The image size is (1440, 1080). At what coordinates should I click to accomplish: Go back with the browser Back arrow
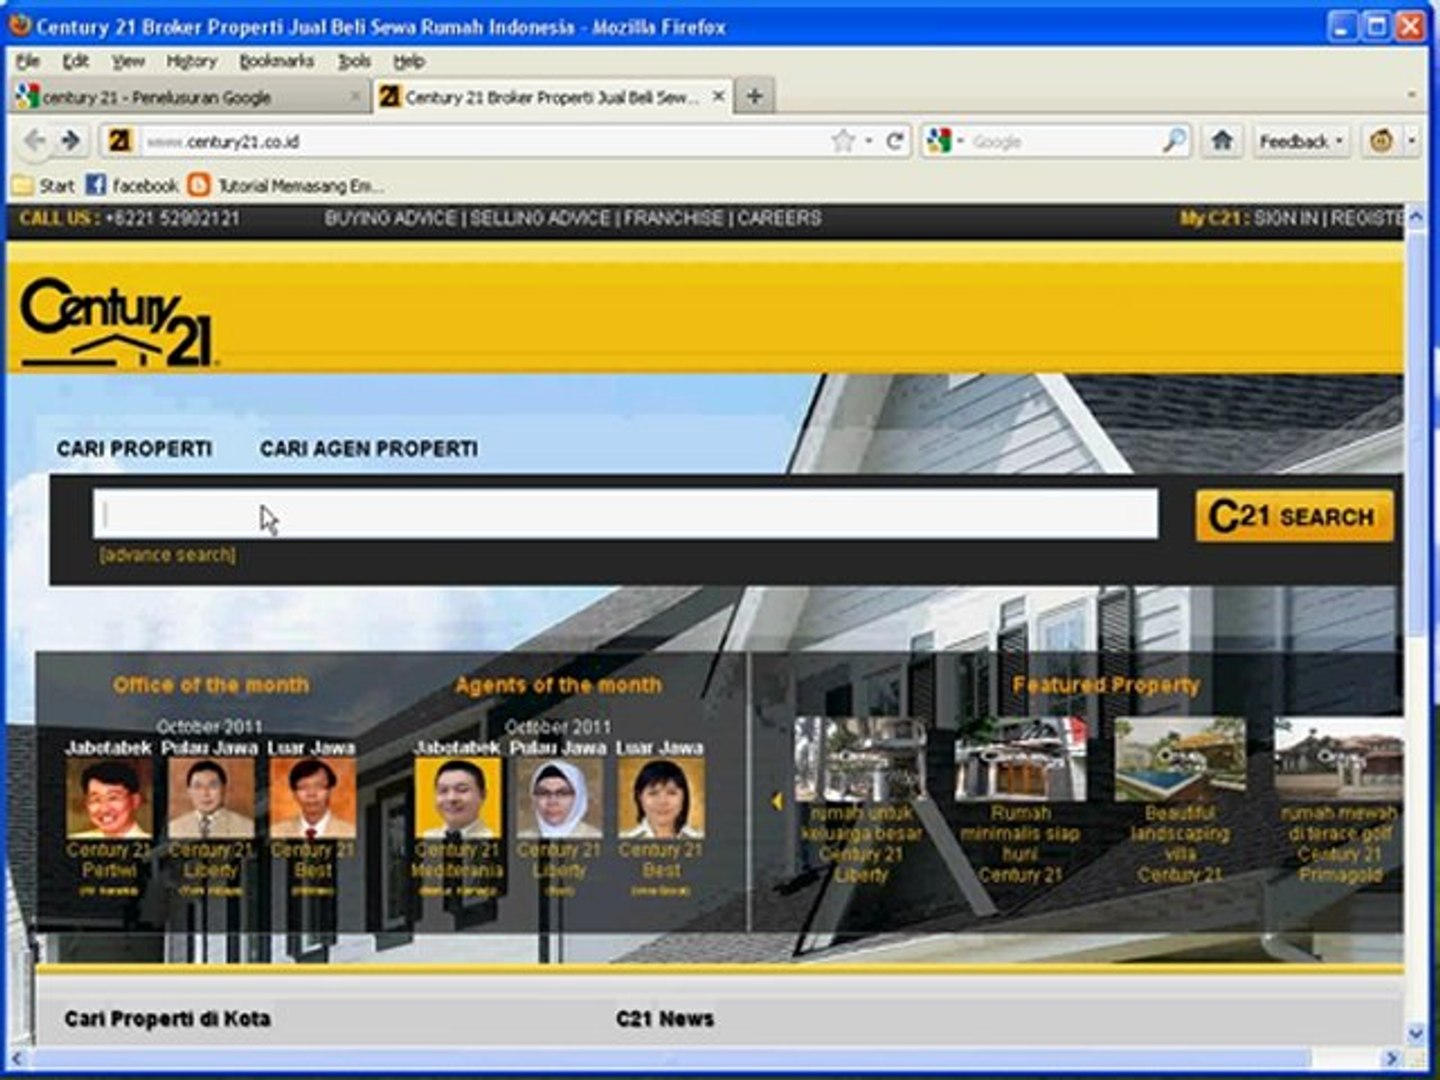[x=34, y=141]
